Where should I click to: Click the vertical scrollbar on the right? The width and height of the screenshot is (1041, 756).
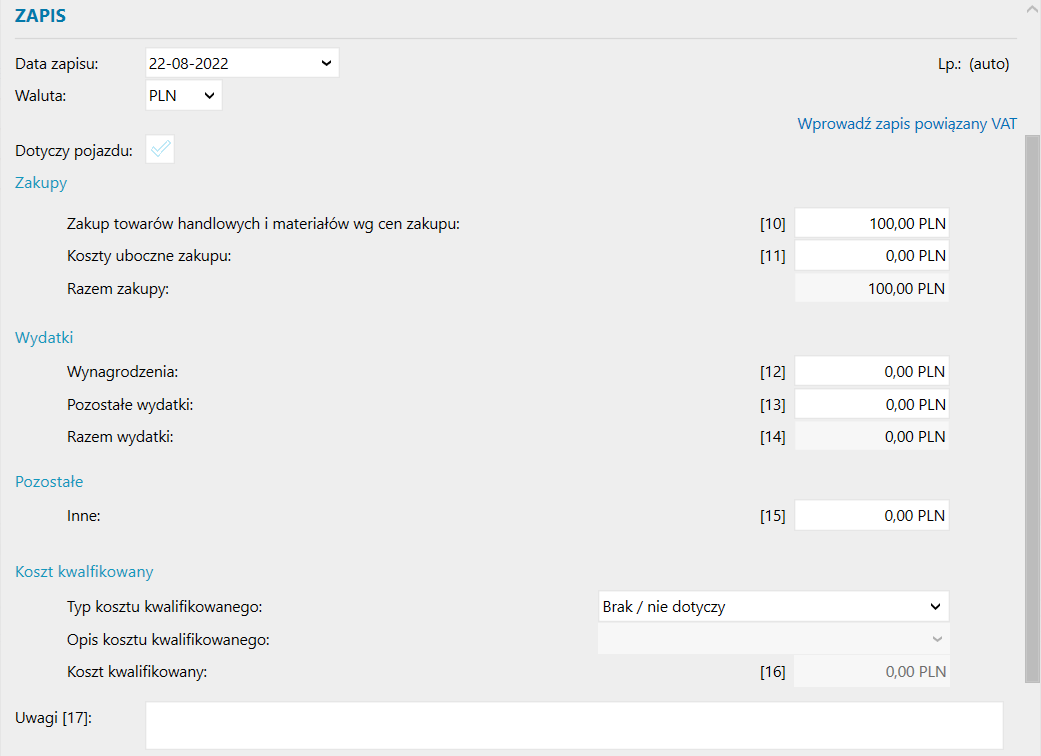pos(1032,400)
